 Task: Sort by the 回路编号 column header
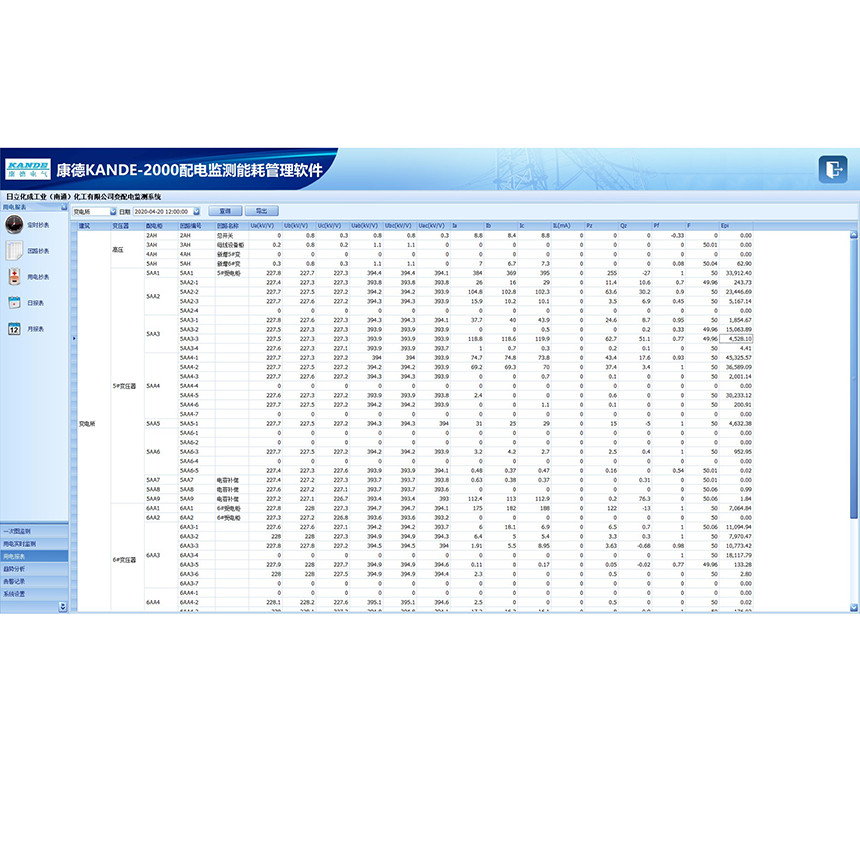(x=197, y=226)
